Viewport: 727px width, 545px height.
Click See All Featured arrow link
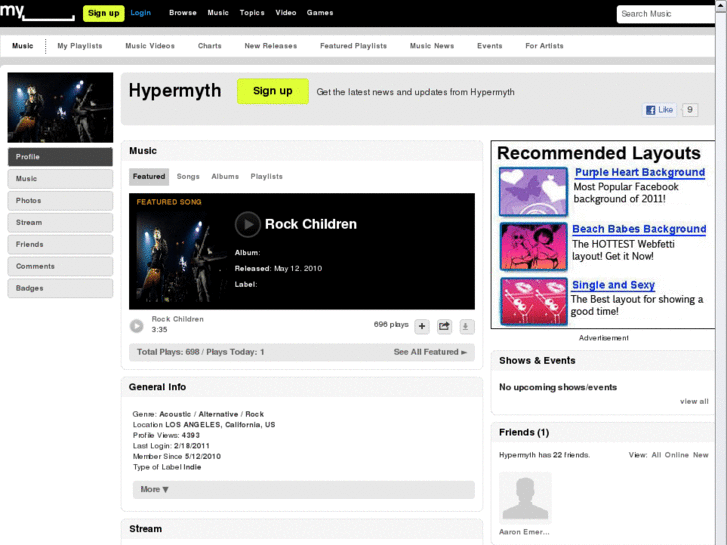tap(430, 352)
